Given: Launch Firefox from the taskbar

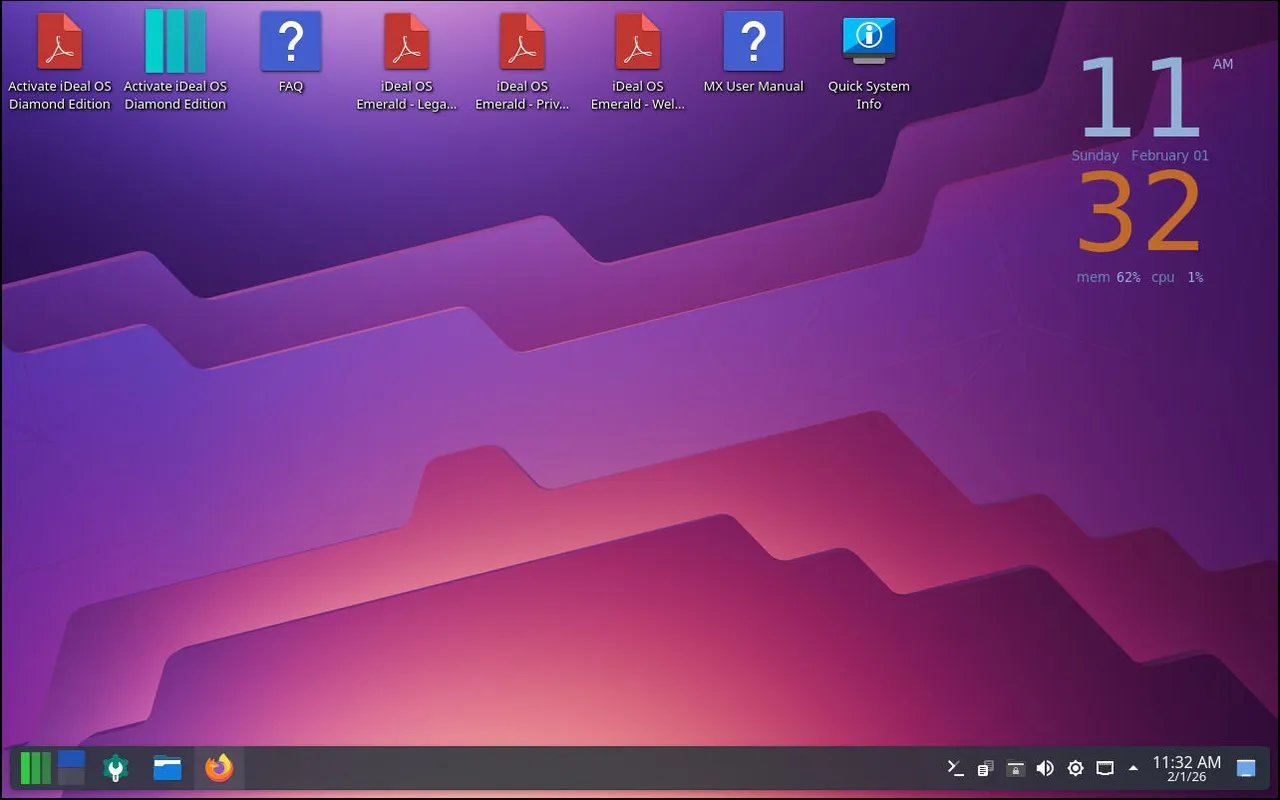Looking at the screenshot, I should (x=219, y=768).
